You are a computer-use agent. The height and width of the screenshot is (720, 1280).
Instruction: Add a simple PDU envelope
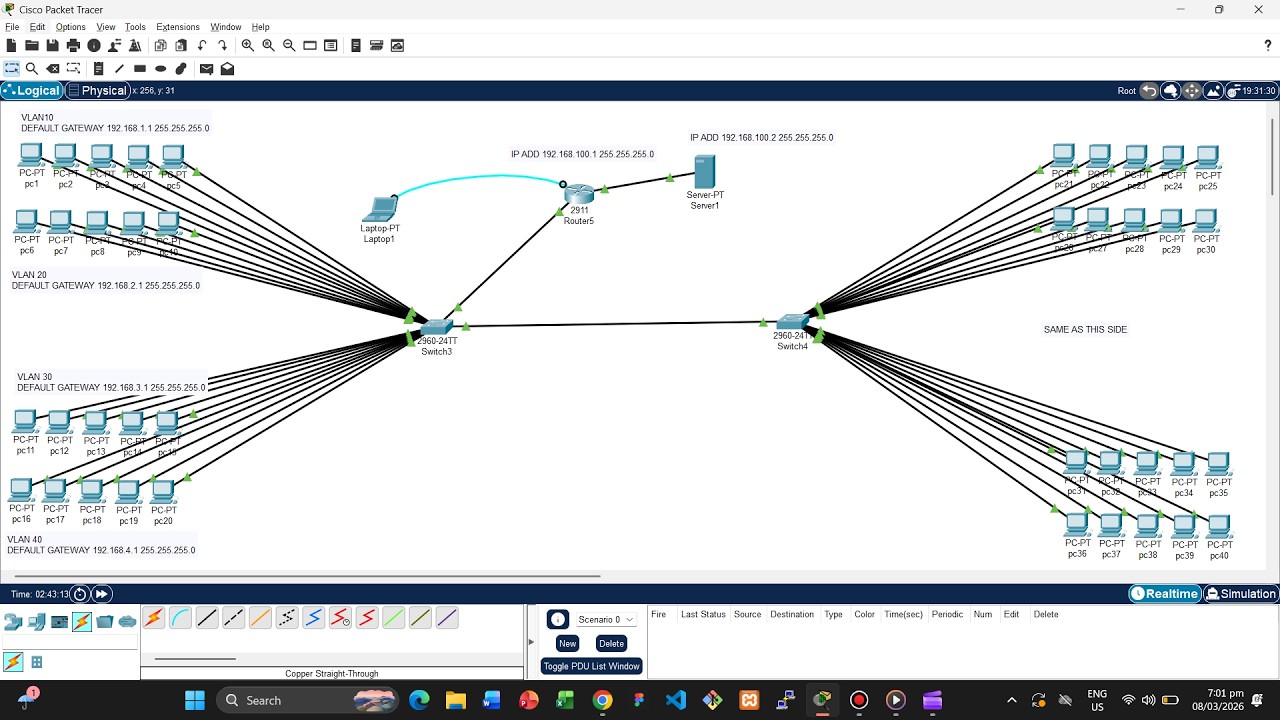206,69
